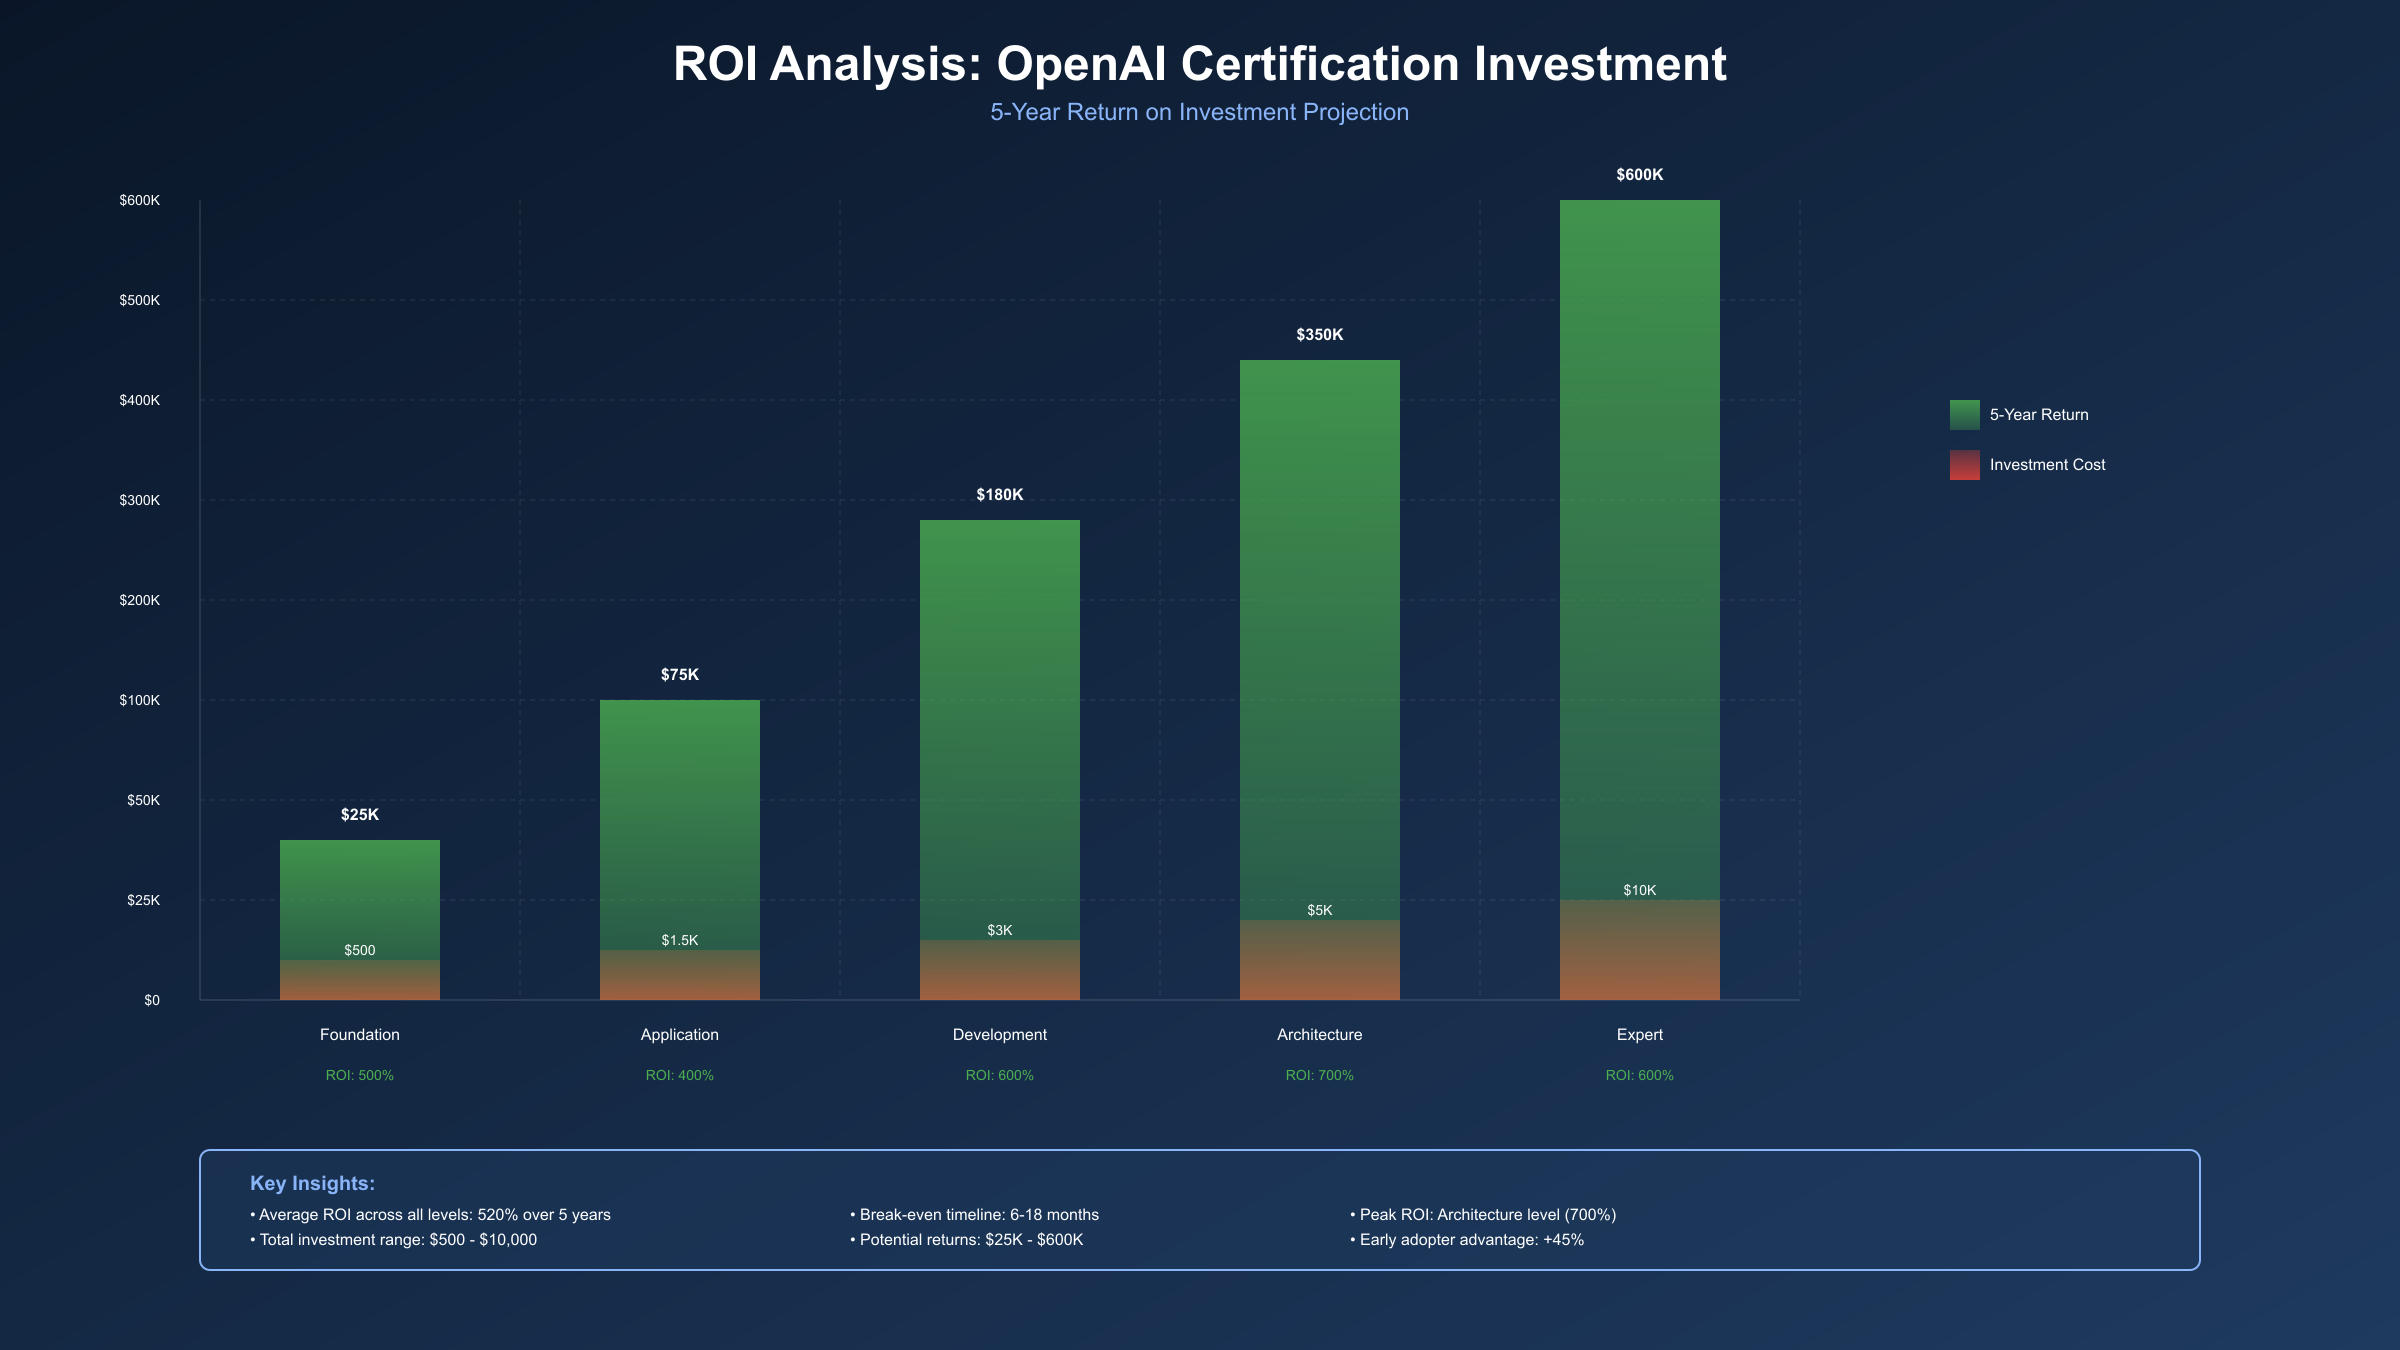Click the Development orange investment cost segment

pos(1000,970)
